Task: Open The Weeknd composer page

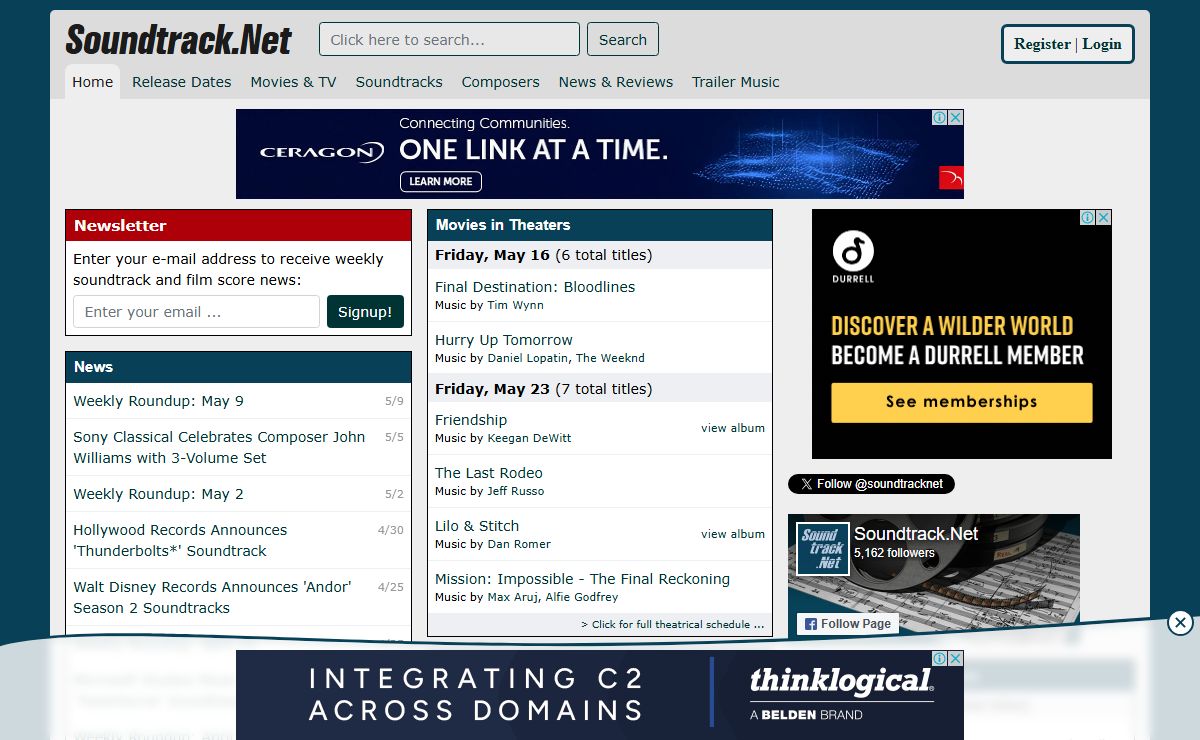Action: [x=610, y=358]
